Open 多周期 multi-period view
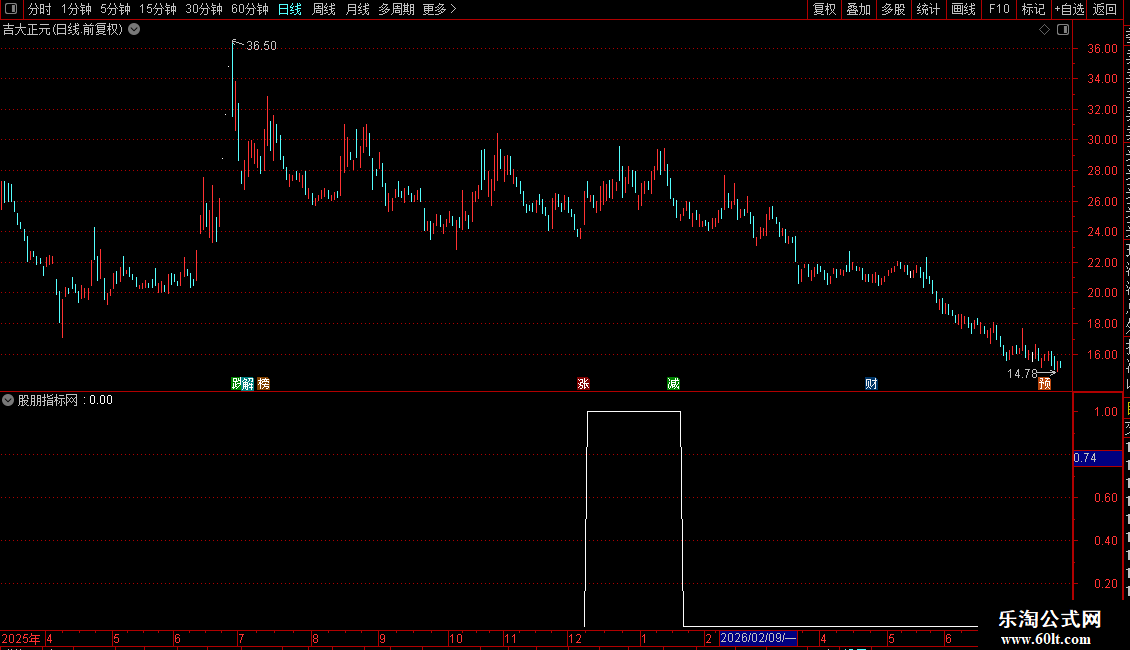This screenshot has width=1130, height=650. coord(396,9)
